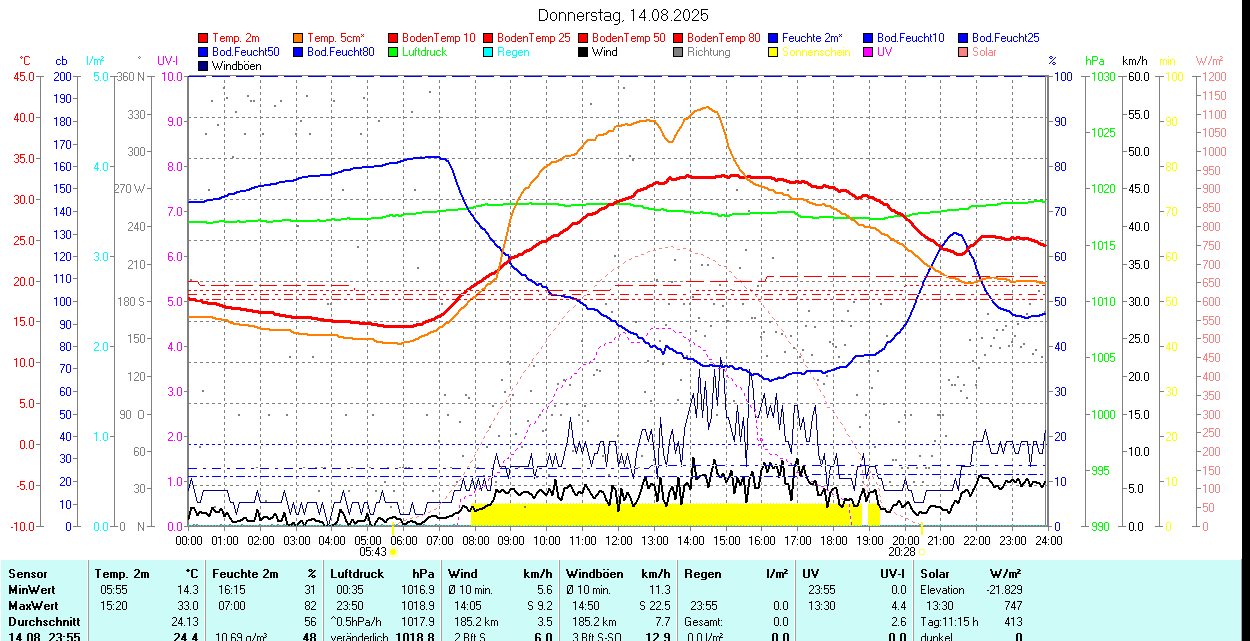Click the BodenTemp 80 legend label
This screenshot has height=641, width=1250.
724,38
